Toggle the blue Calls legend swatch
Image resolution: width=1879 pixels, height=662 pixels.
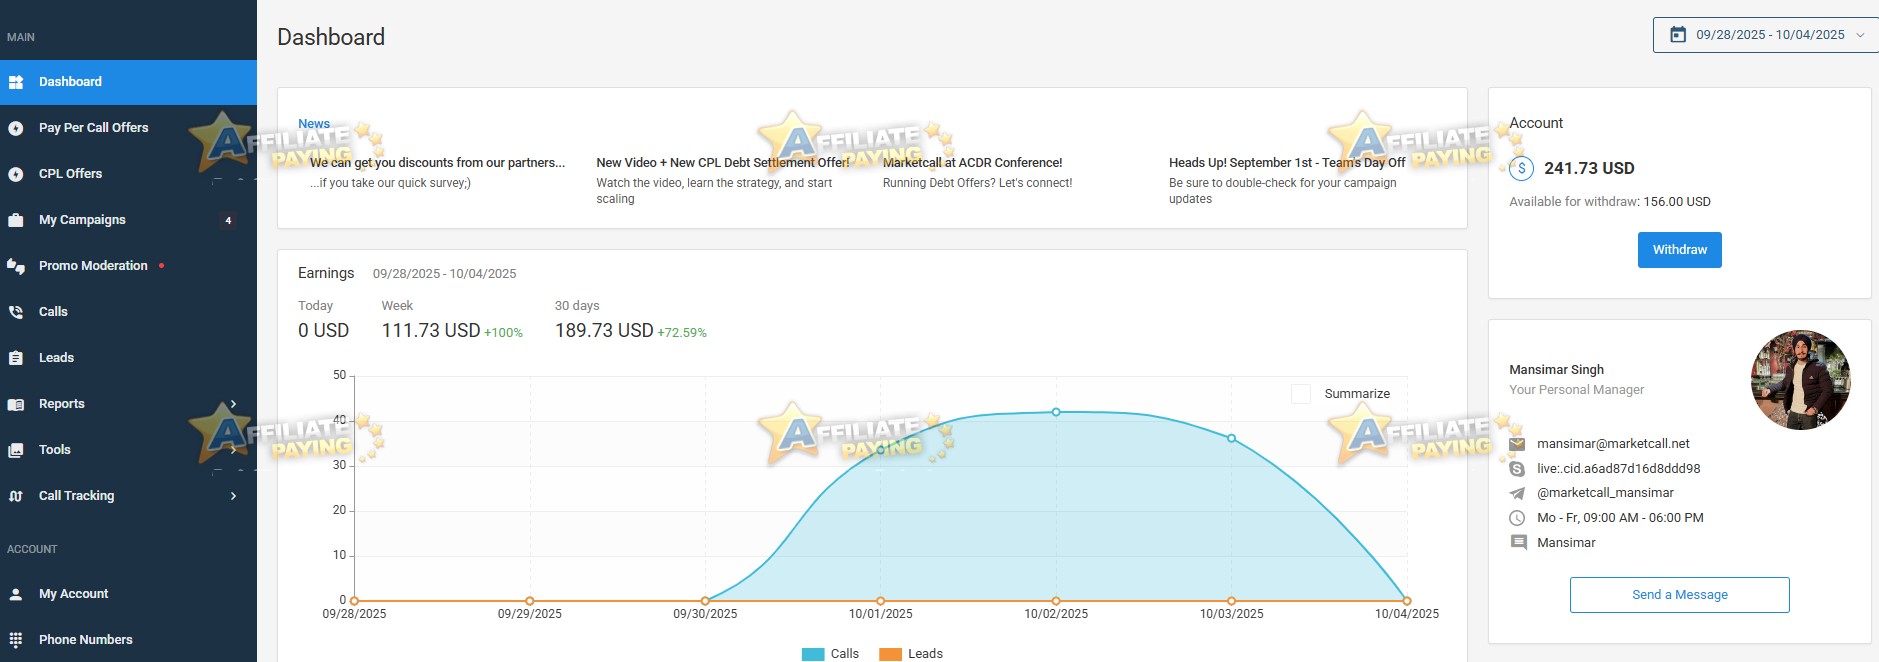[813, 654]
